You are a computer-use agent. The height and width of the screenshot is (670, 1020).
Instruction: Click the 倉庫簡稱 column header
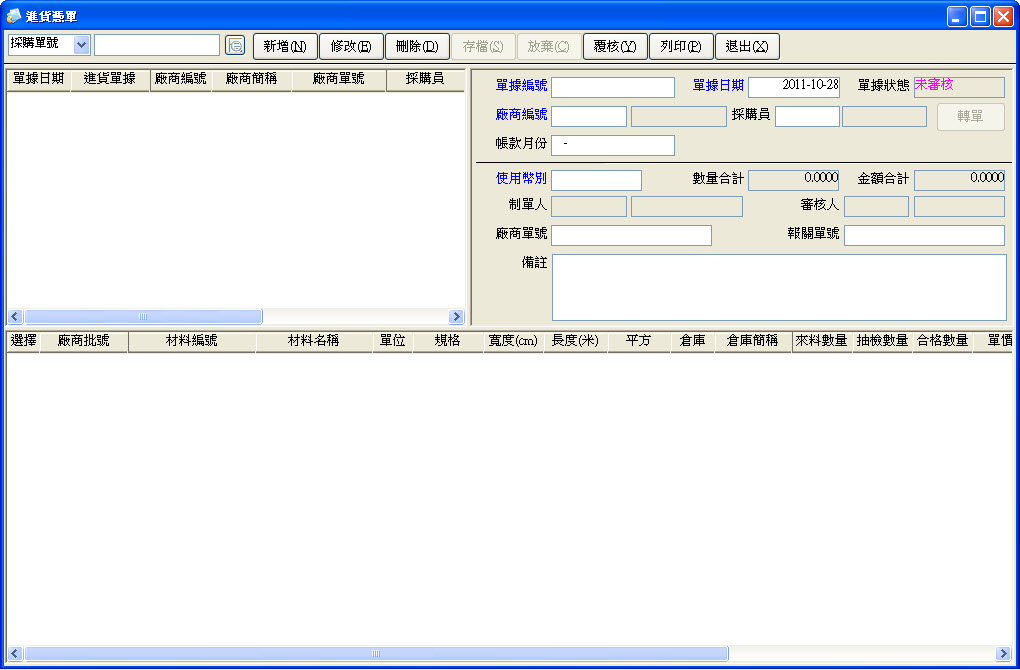753,341
